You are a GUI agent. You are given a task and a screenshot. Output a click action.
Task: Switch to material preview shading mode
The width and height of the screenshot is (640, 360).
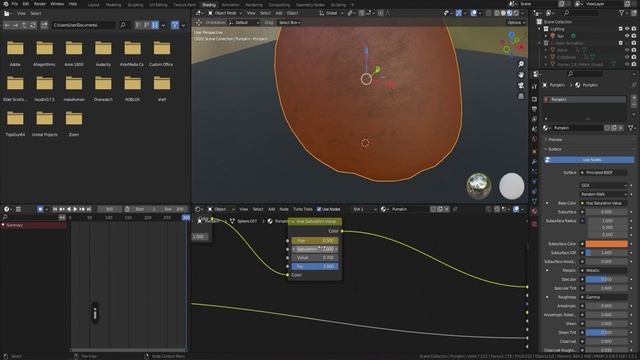click(x=509, y=13)
